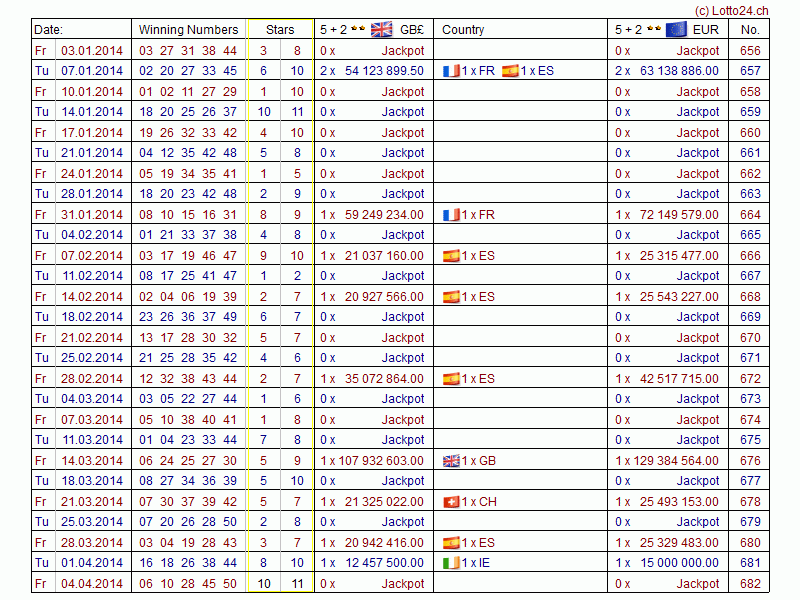Click the Spanish flag in the 28.02.2014 row

click(x=450, y=379)
